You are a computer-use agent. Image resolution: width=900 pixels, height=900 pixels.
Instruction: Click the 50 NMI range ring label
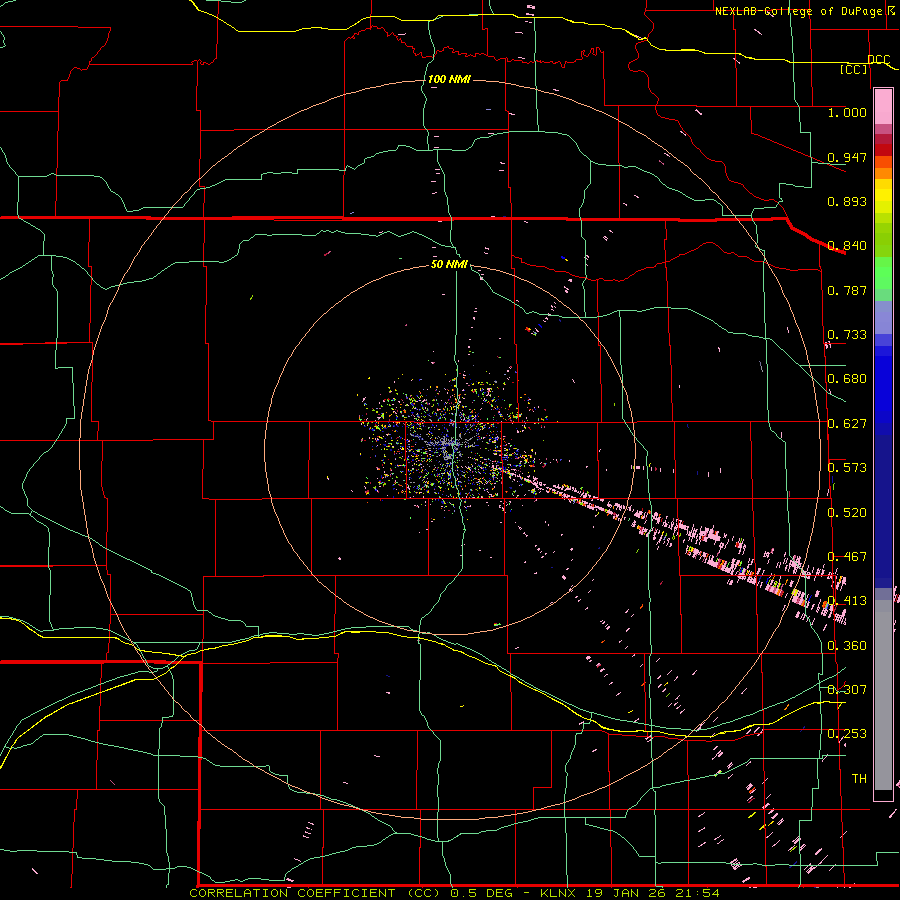point(449,264)
